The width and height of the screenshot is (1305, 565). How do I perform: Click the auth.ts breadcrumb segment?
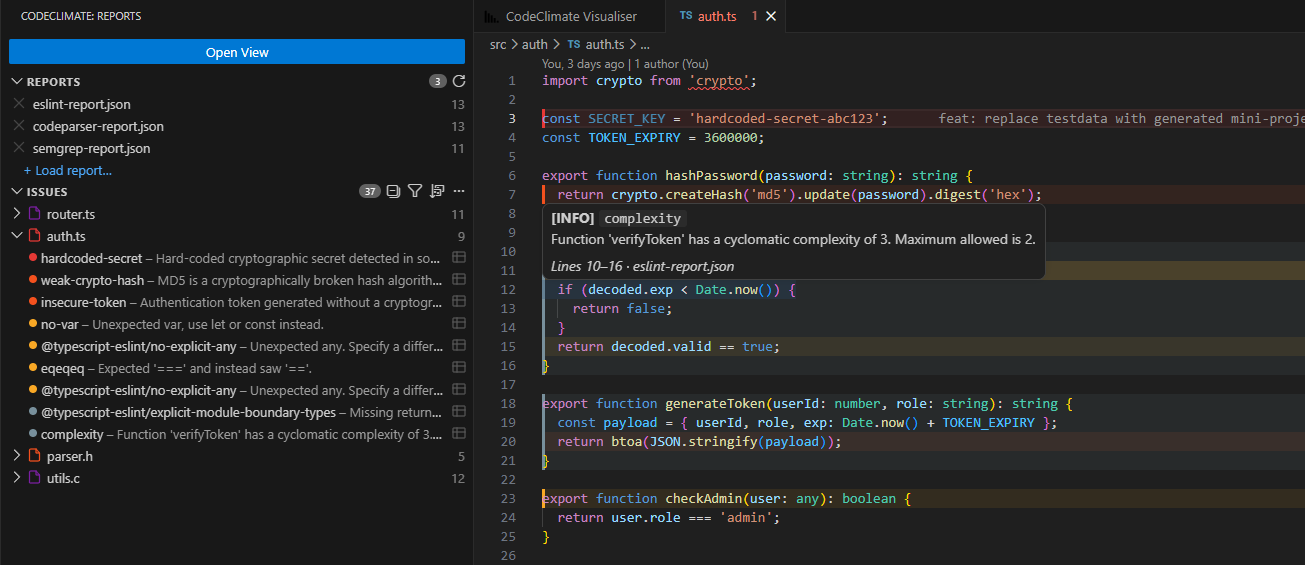(x=605, y=44)
